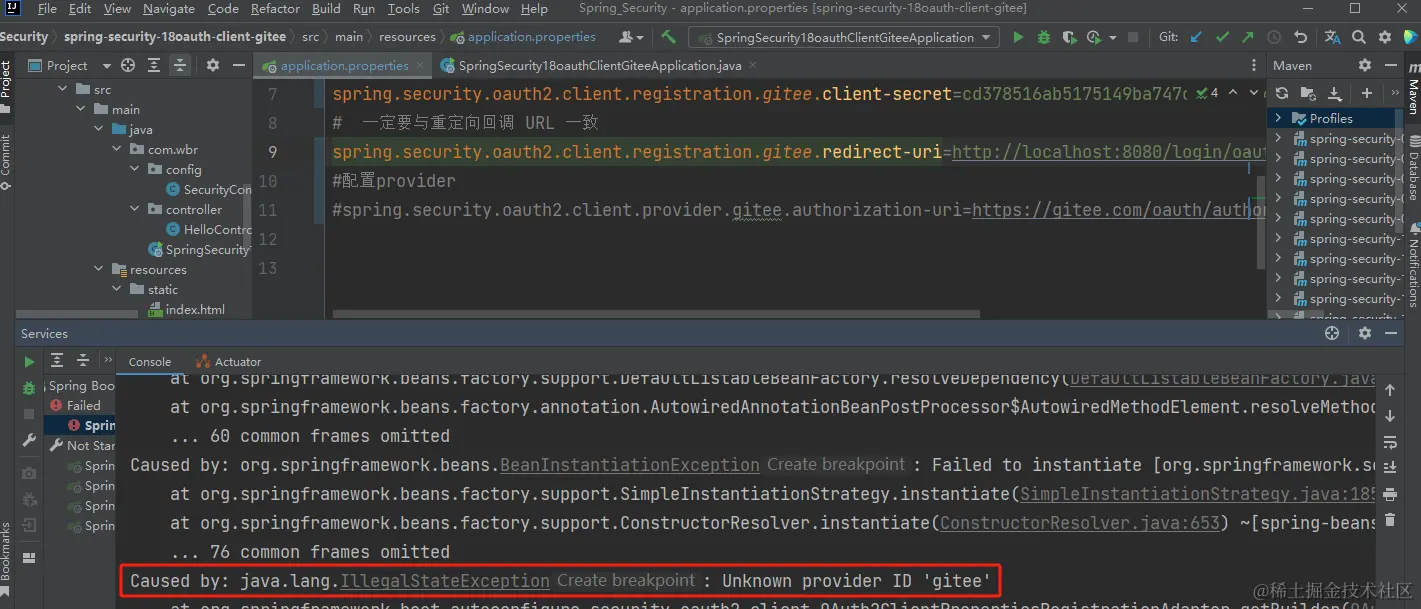This screenshot has width=1421, height=609.
Task: Open run configuration dropdown
Action: pos(844,37)
